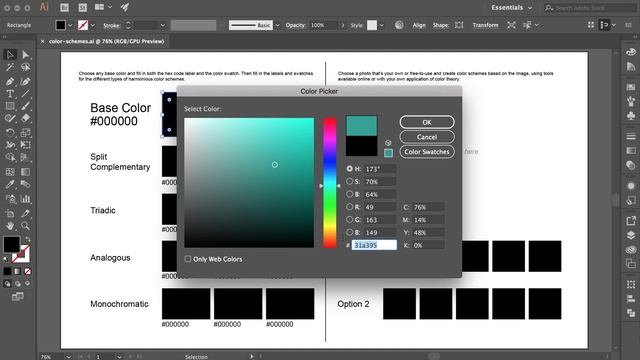The height and width of the screenshot is (360, 640).
Task: Open the 76% zoom level dropdown
Action: [68, 357]
